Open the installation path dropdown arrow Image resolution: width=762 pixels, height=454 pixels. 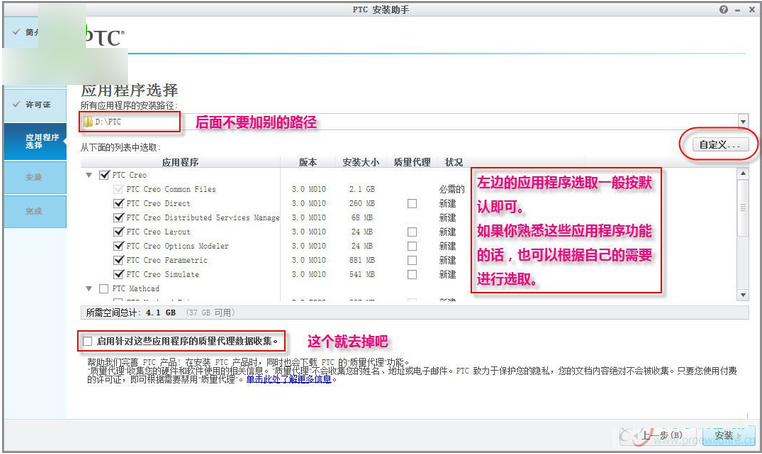click(x=743, y=122)
